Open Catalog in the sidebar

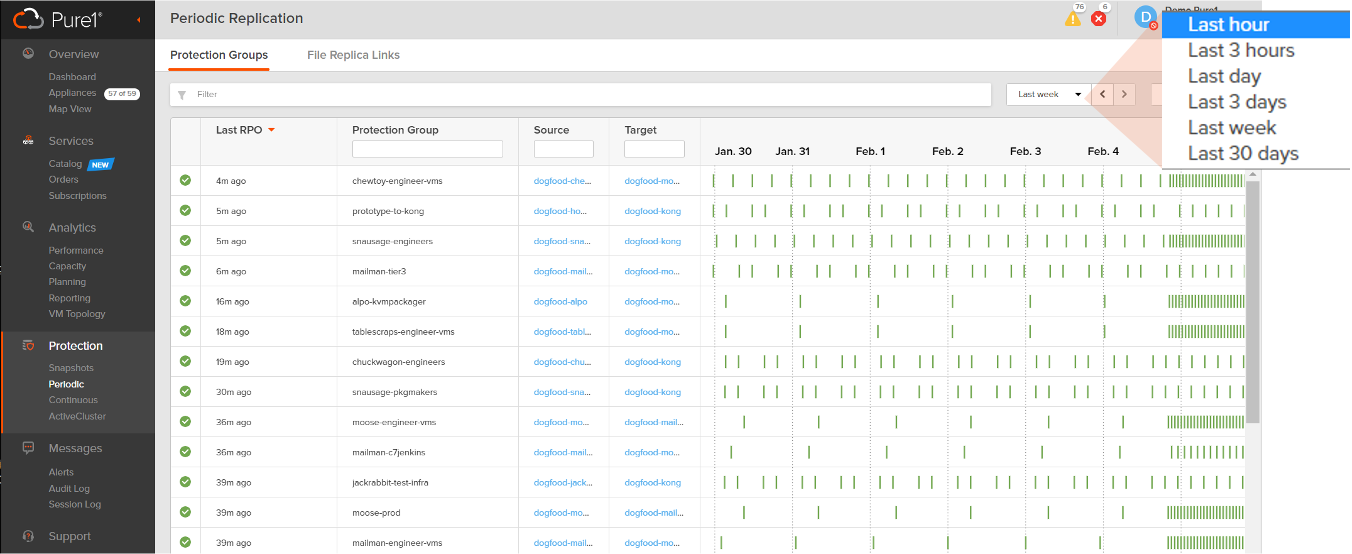pyautogui.click(x=65, y=164)
